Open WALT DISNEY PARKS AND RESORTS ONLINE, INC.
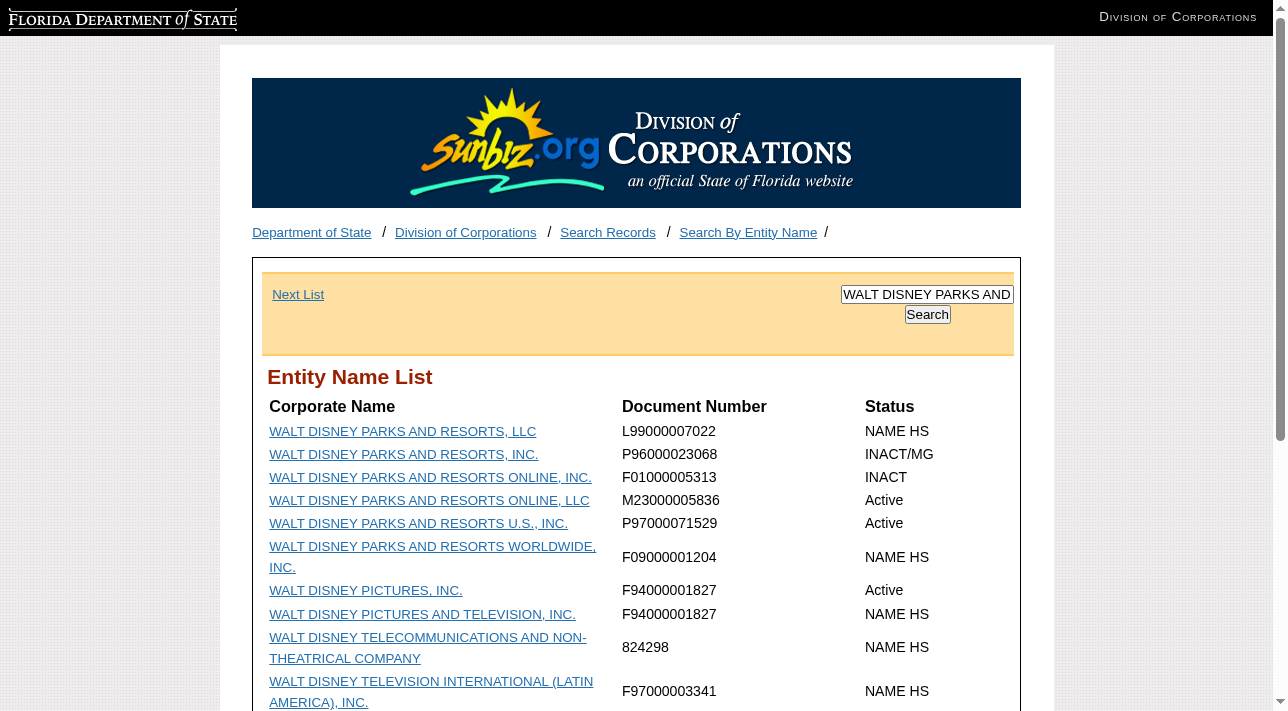Viewport: 1288px width, 711px height. [430, 478]
